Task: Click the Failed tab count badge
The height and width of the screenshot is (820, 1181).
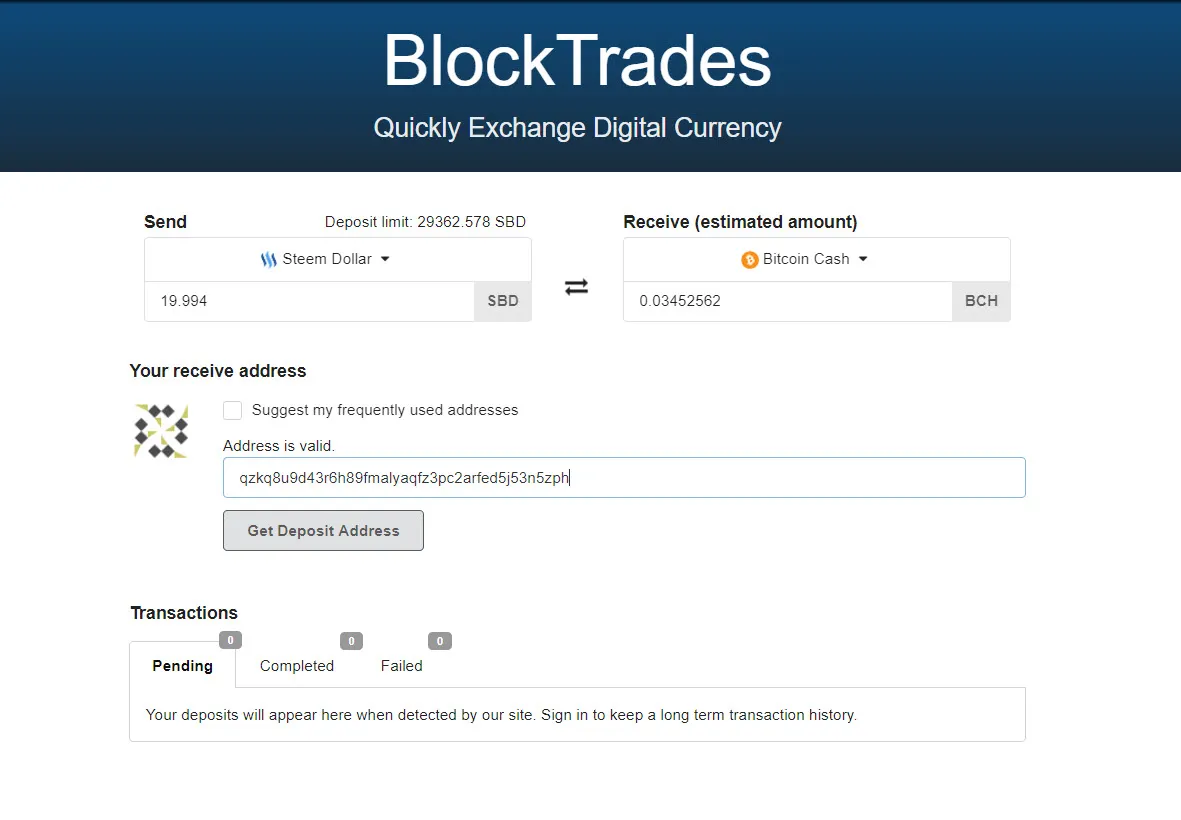Action: [x=440, y=641]
